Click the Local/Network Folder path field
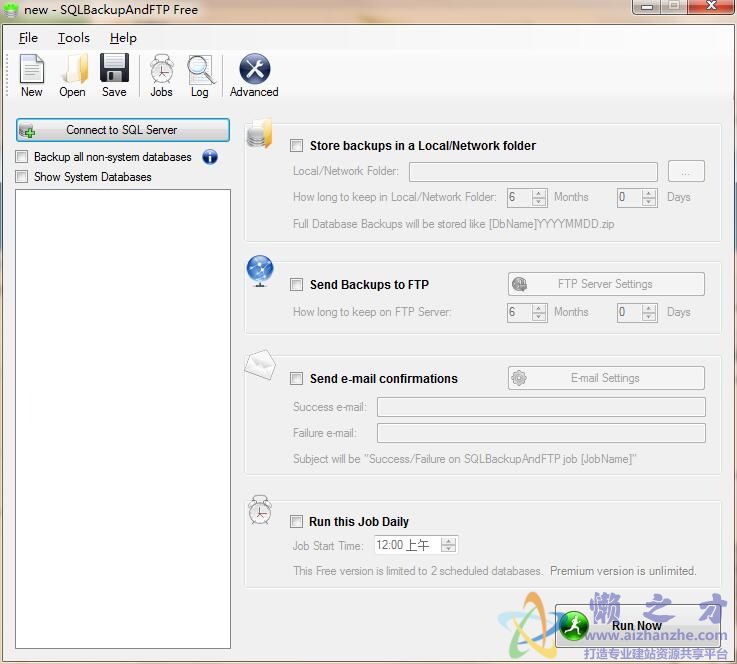The image size is (737, 664). point(533,172)
